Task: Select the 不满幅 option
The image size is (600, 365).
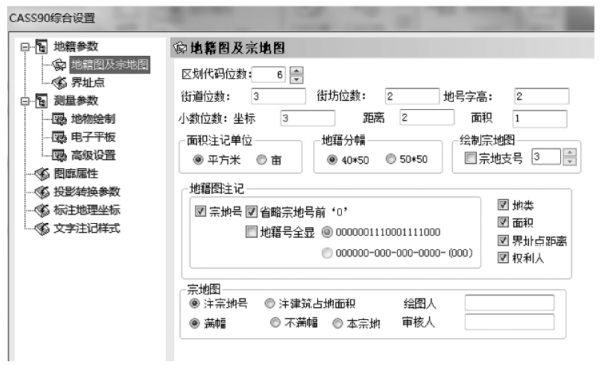Action: 275,323
